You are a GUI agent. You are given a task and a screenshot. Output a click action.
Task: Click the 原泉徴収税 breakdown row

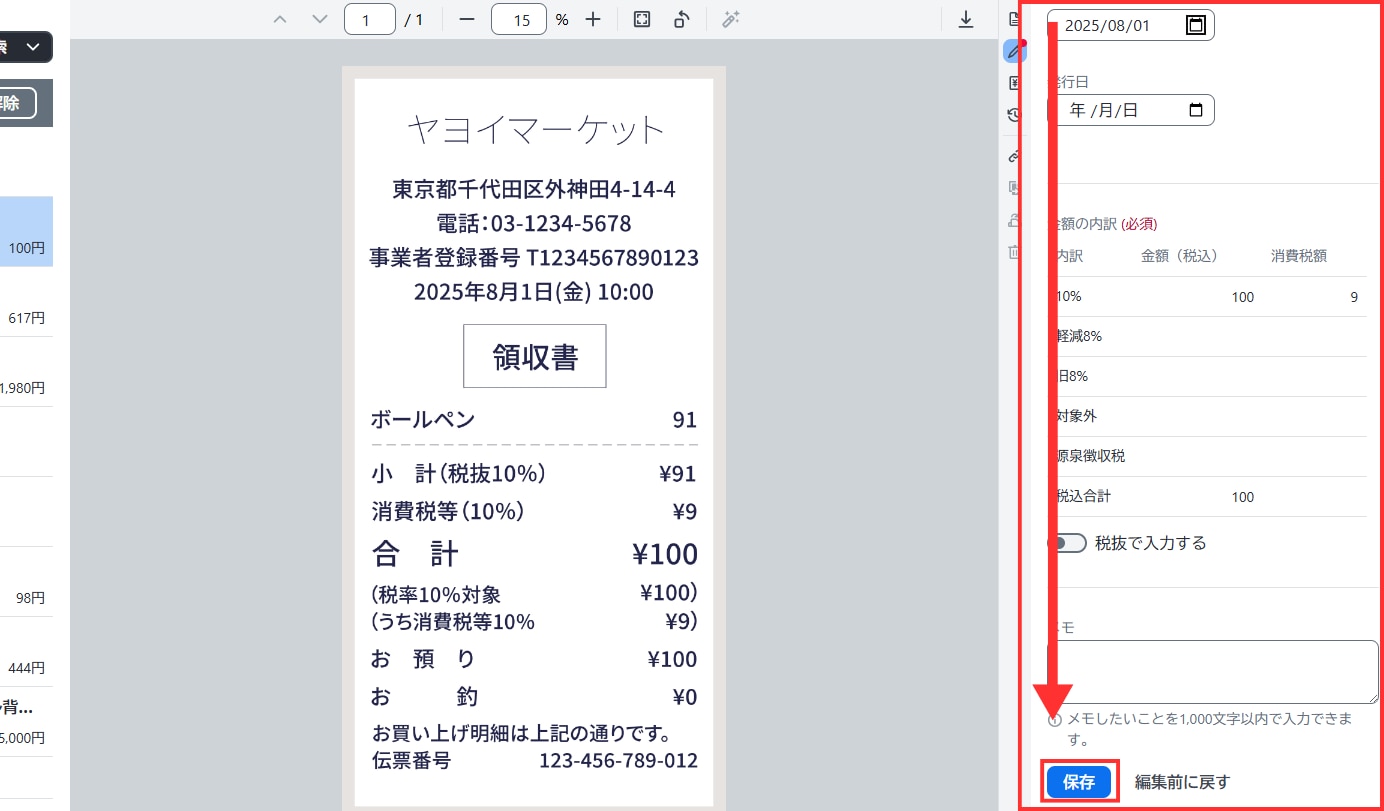(1207, 456)
